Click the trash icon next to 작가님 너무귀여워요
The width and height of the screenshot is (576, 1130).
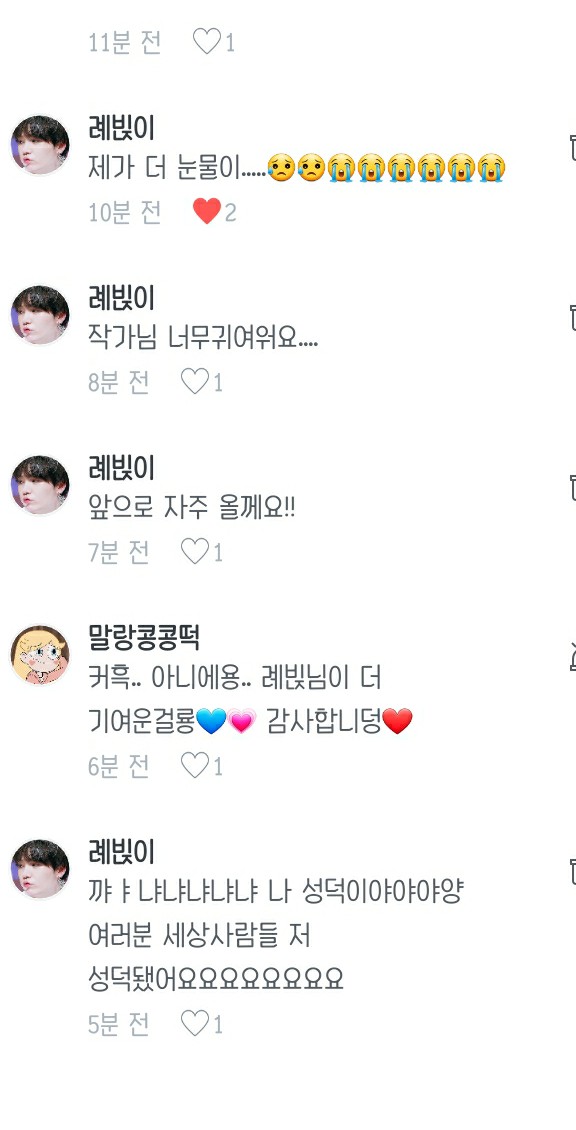coord(572,316)
